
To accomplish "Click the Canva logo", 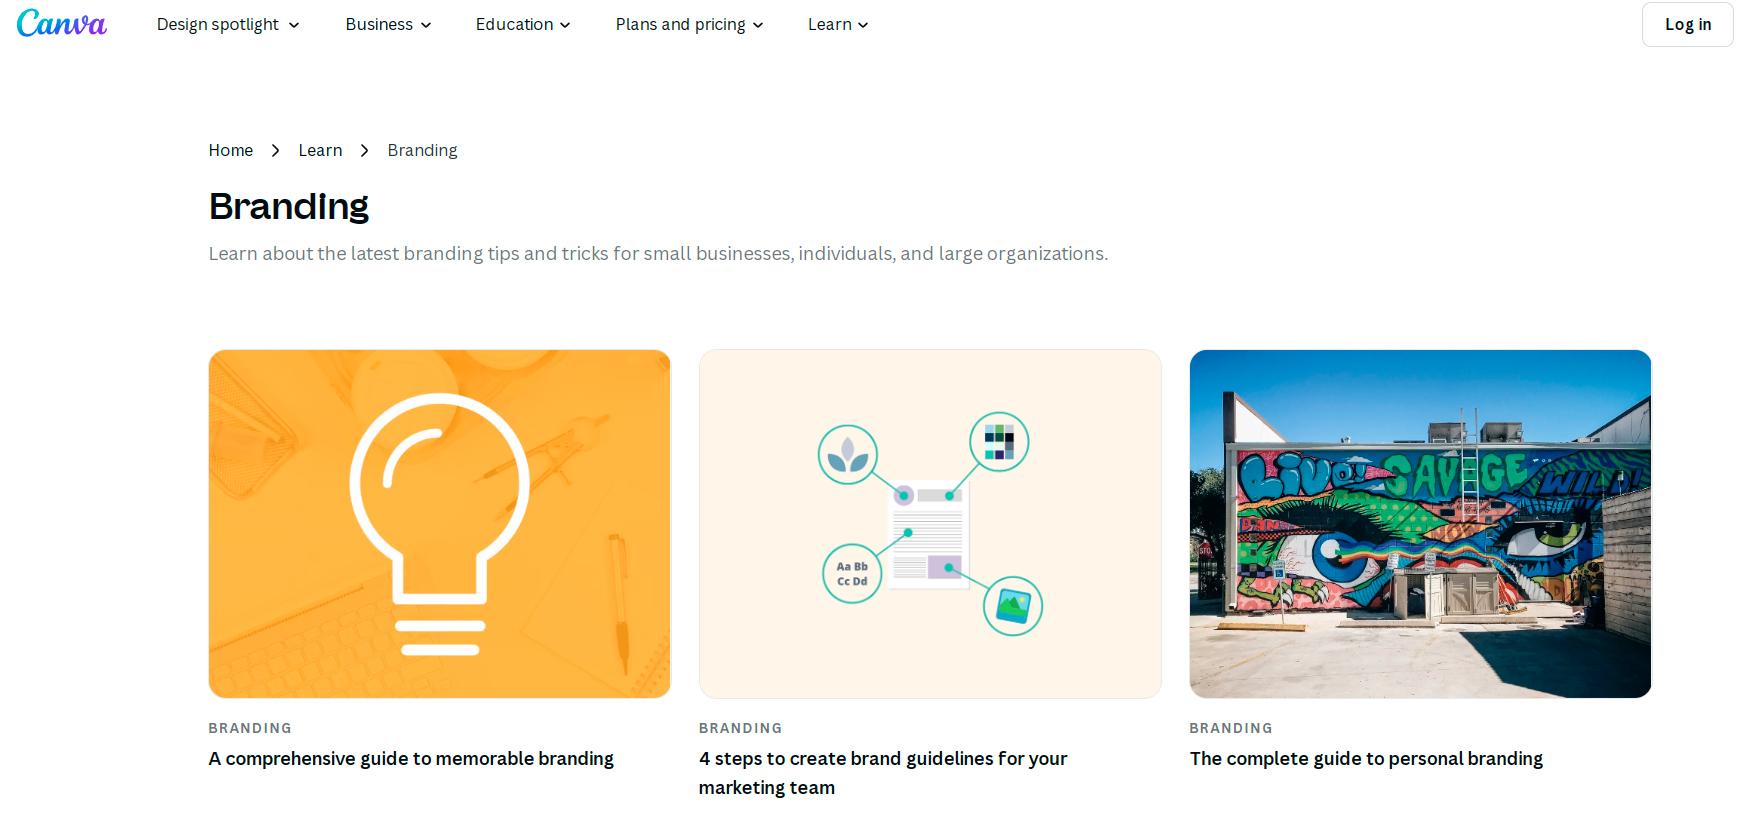I will coord(62,24).
